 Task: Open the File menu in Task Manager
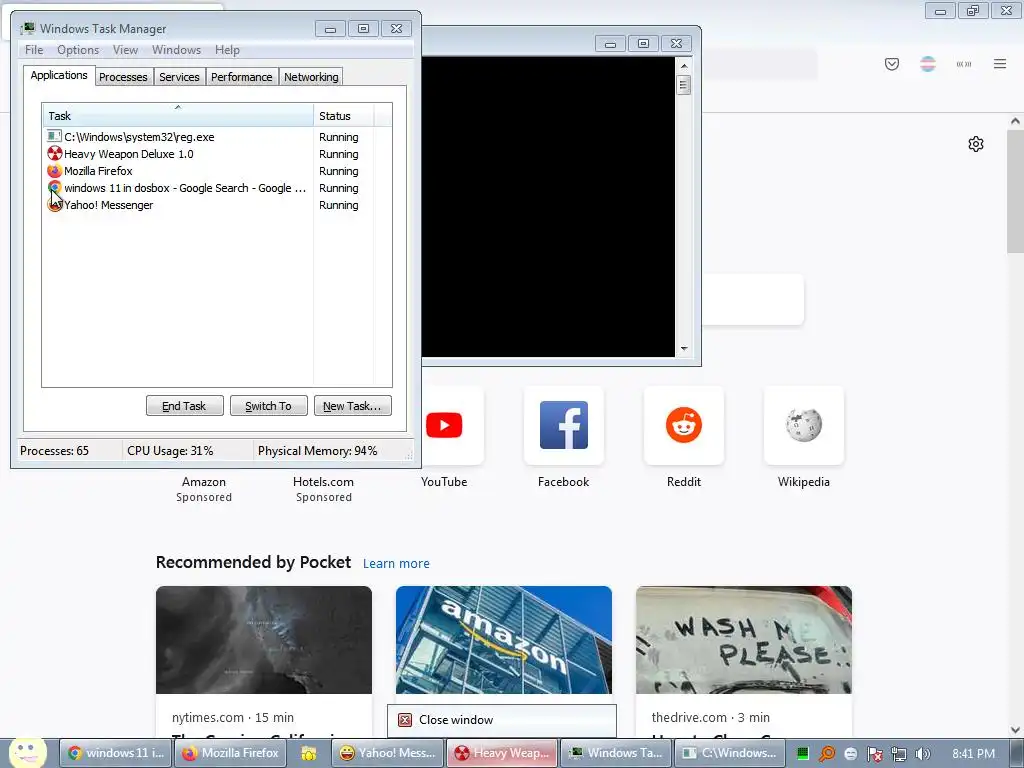coord(34,50)
